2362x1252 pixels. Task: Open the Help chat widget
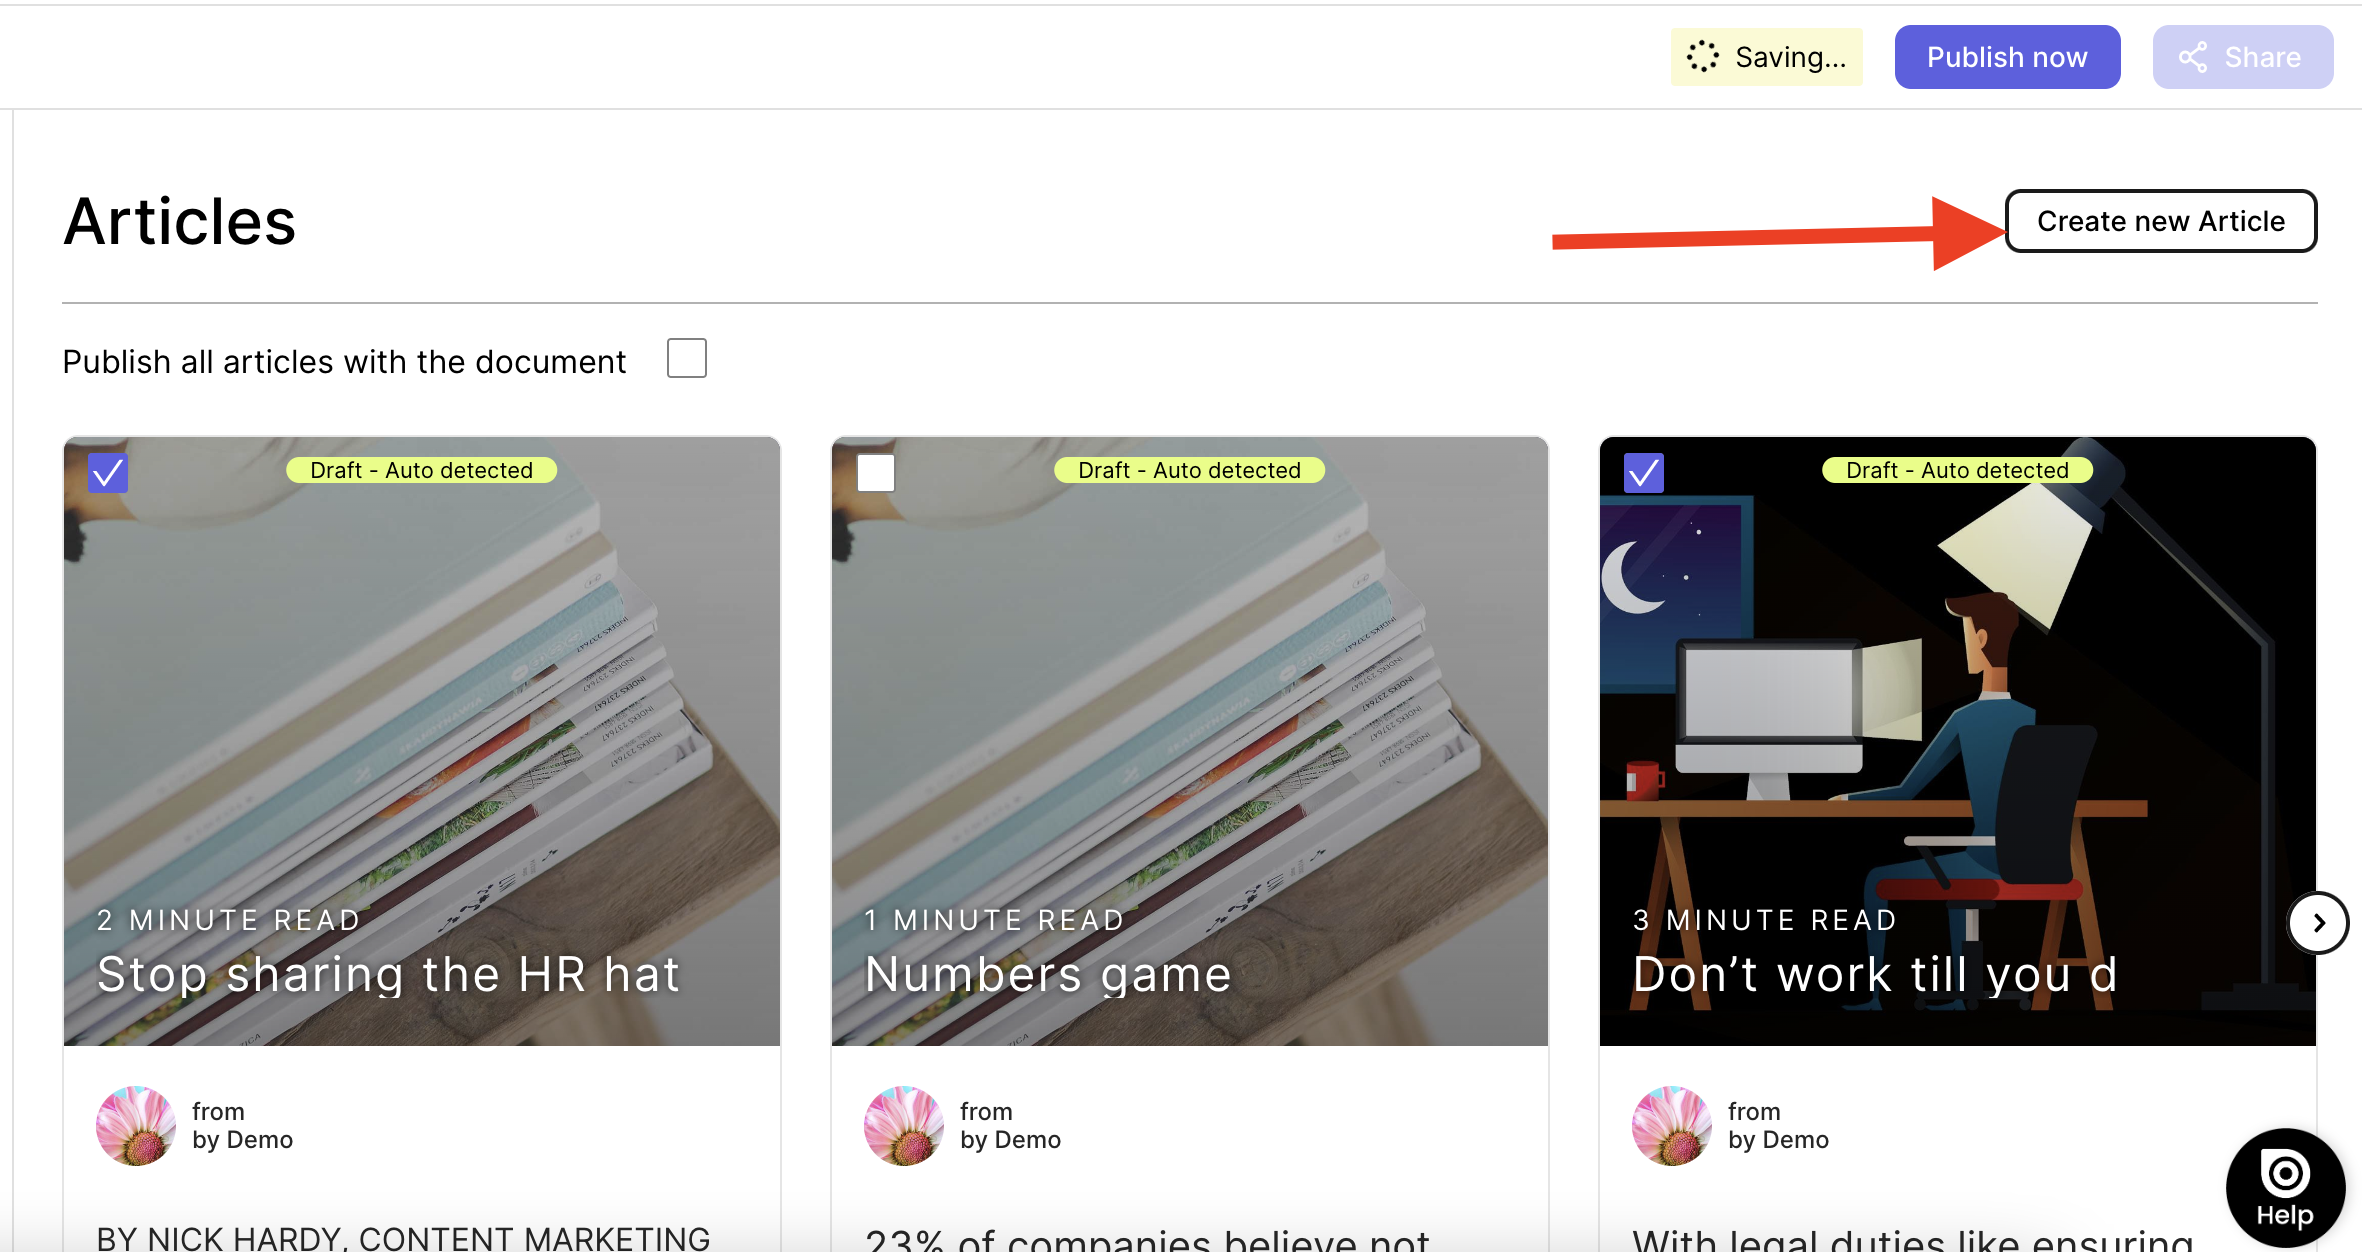[2285, 1188]
